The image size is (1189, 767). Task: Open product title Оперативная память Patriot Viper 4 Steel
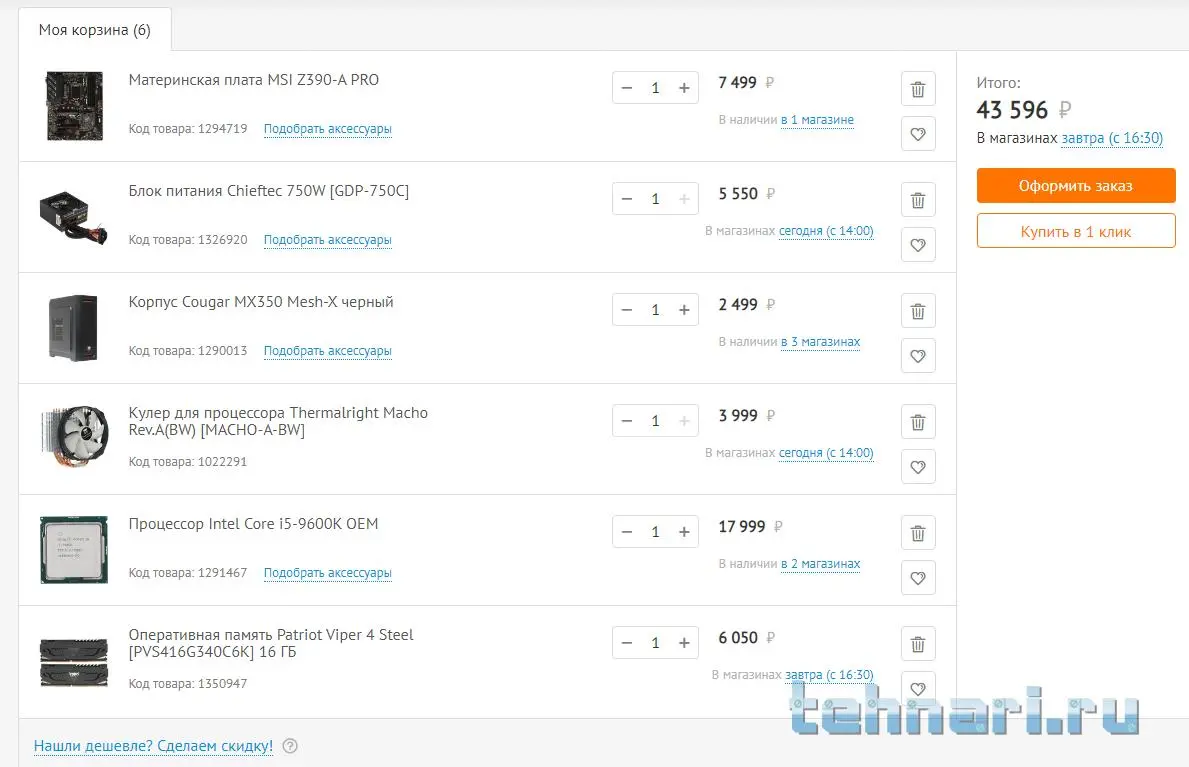tap(271, 643)
